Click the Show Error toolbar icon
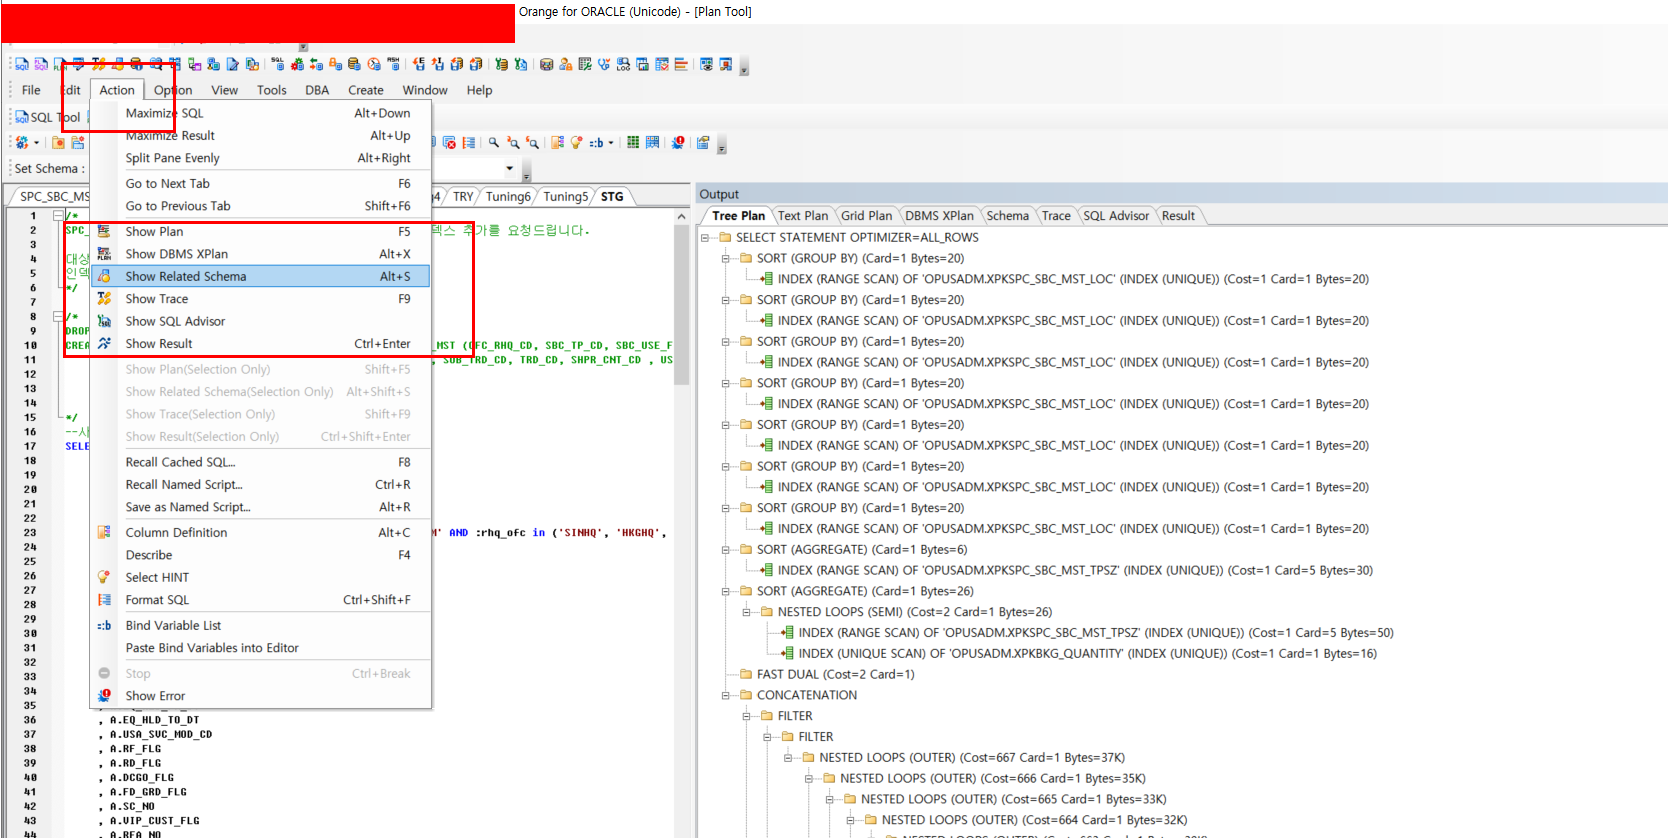 point(678,143)
